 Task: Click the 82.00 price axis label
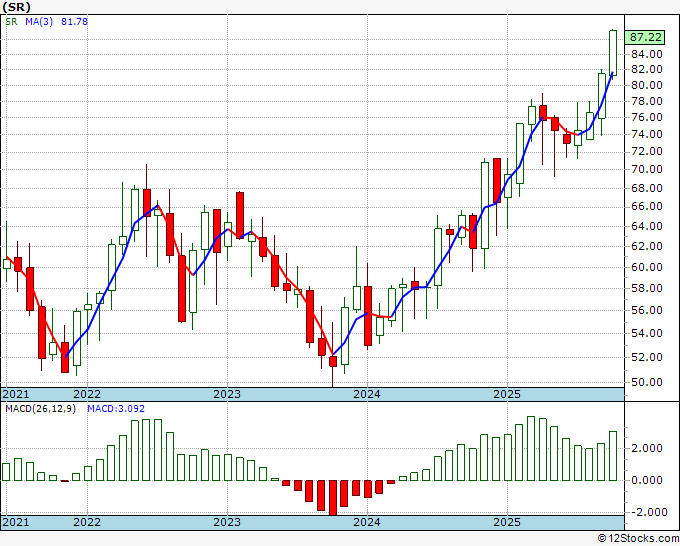click(646, 69)
